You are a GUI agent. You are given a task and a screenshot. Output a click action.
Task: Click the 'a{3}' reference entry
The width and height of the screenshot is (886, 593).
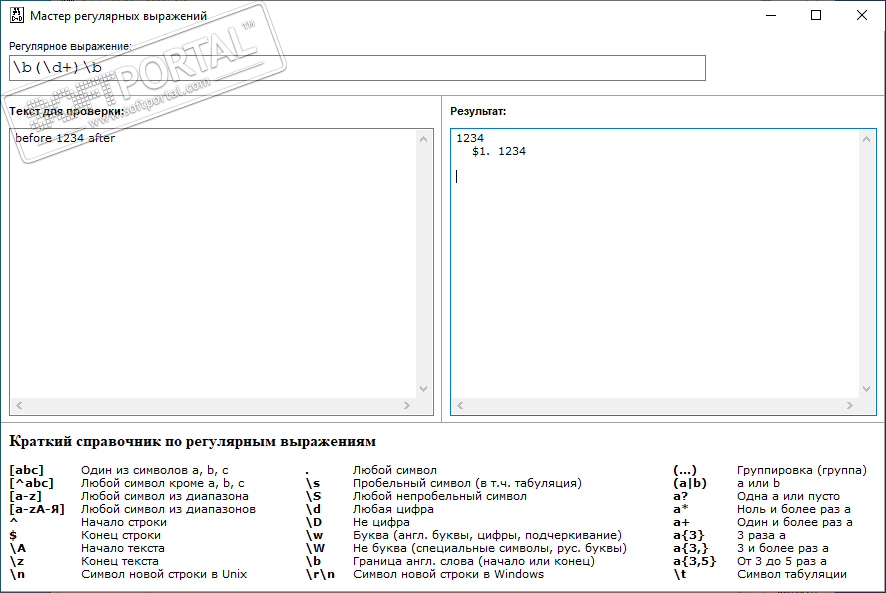click(x=689, y=535)
